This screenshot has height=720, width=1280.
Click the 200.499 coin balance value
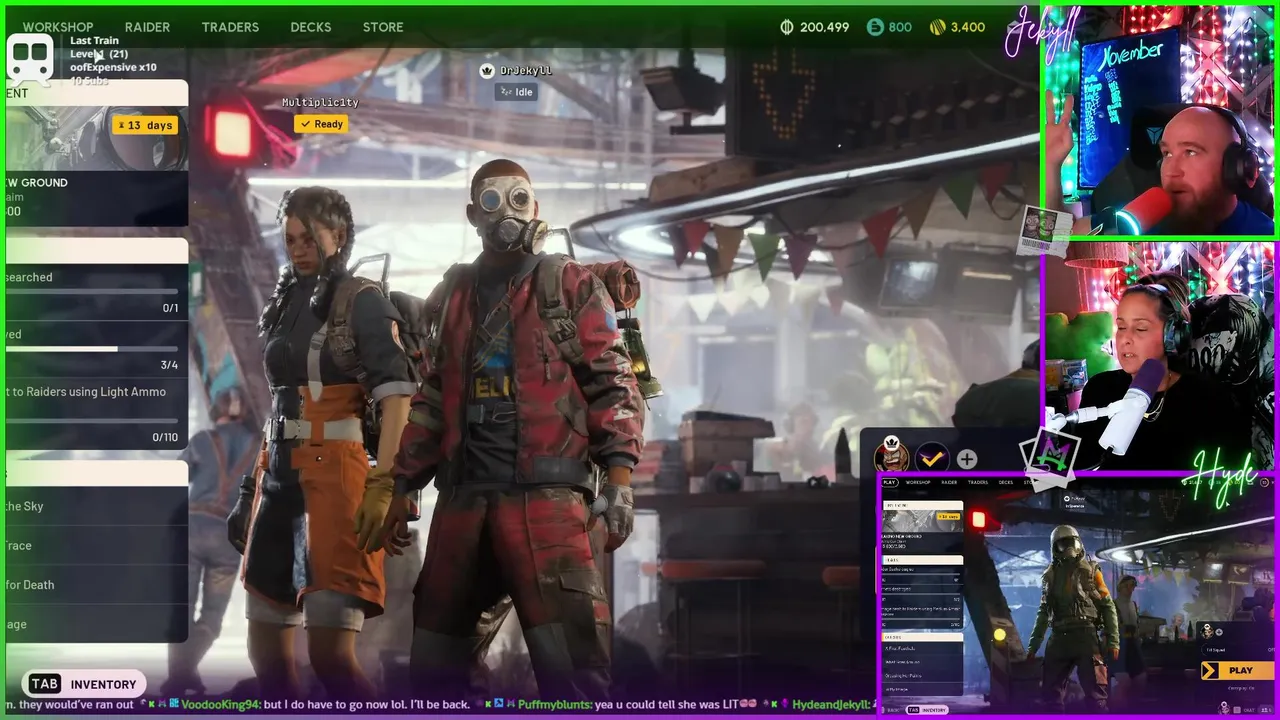(824, 27)
